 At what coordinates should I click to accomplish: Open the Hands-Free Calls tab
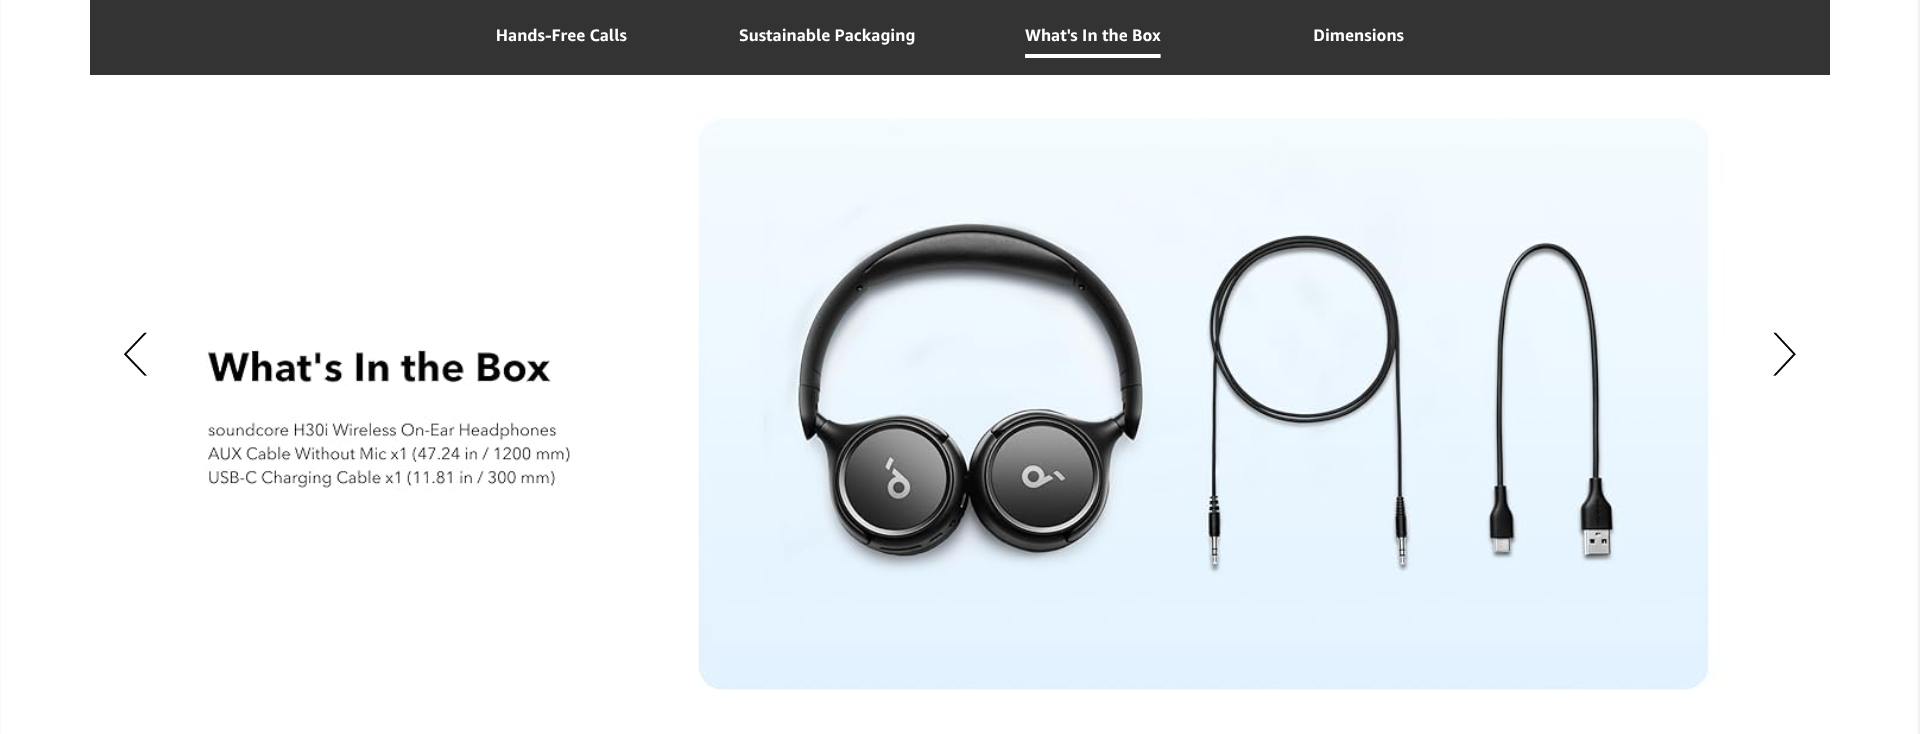pyautogui.click(x=561, y=35)
